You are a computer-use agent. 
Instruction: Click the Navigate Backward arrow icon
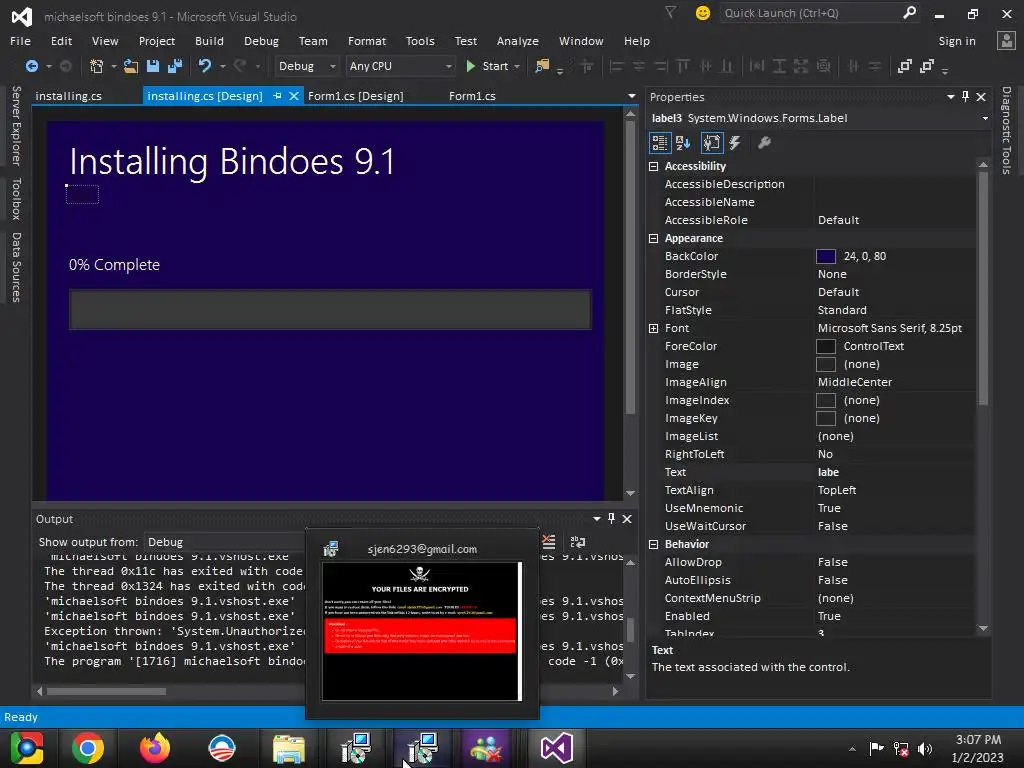[x=31, y=66]
